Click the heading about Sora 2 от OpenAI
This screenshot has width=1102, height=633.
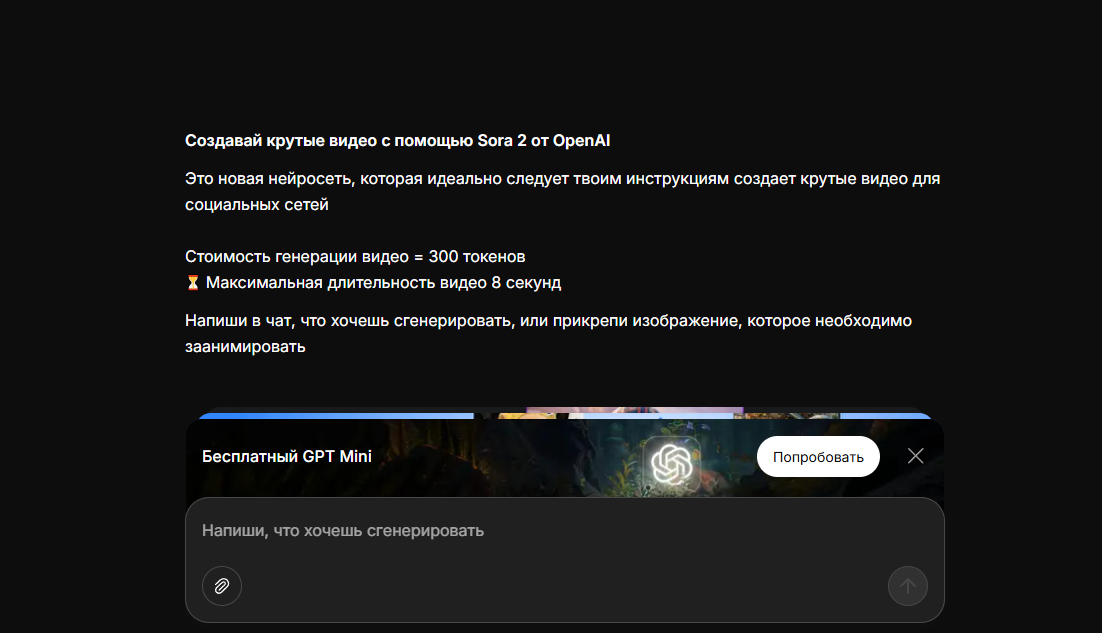(397, 141)
